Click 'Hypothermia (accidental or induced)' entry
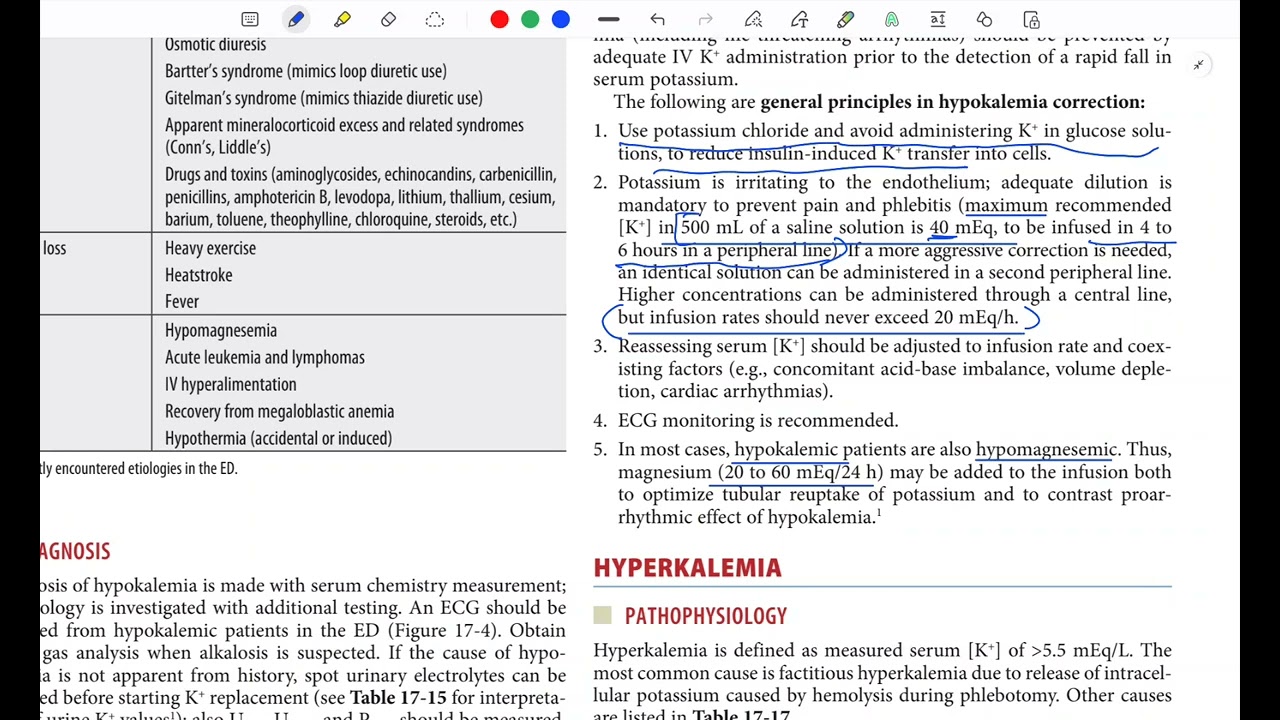This screenshot has height=720, width=1280. (x=278, y=438)
